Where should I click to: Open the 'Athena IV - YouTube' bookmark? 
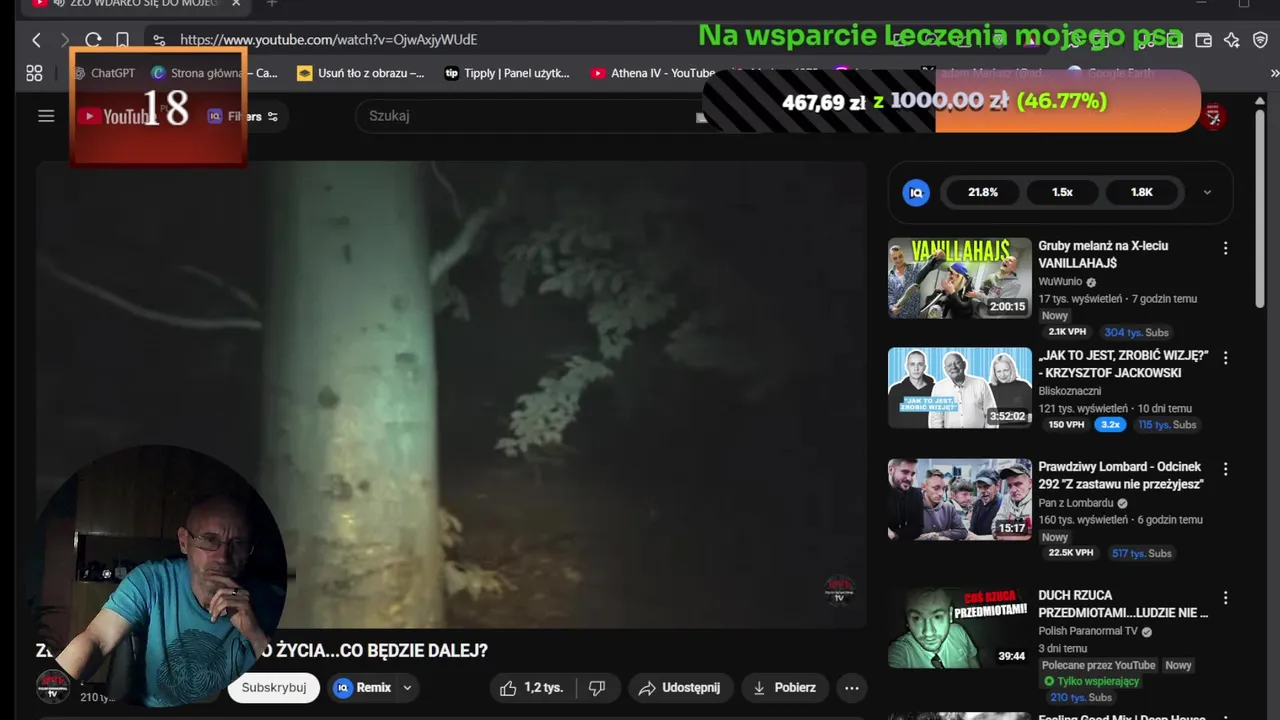653,73
